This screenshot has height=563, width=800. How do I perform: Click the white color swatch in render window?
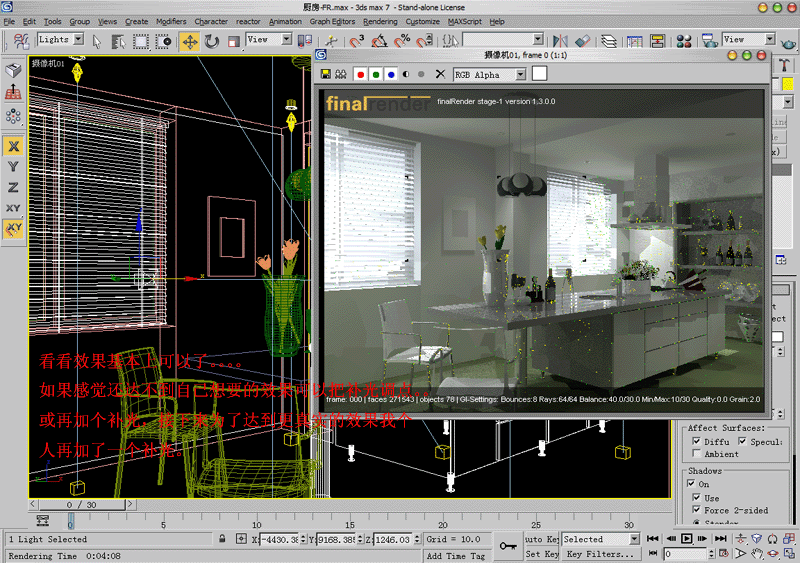point(539,74)
